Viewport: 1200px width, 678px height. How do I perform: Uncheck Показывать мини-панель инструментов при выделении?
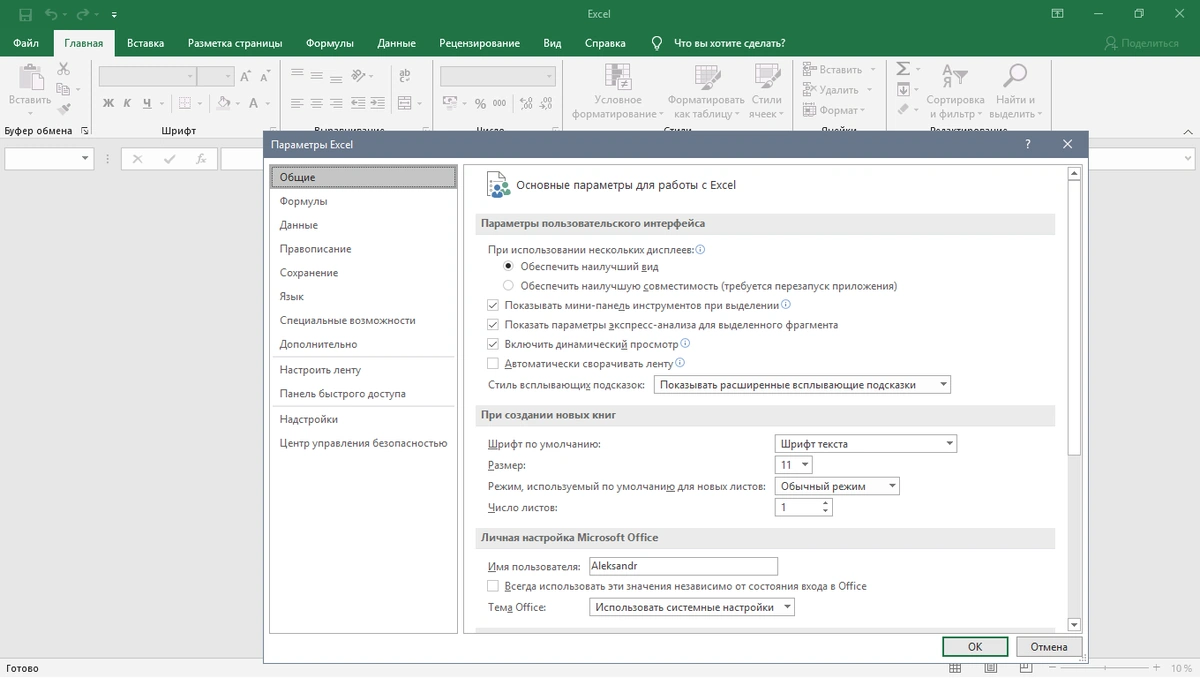(492, 305)
